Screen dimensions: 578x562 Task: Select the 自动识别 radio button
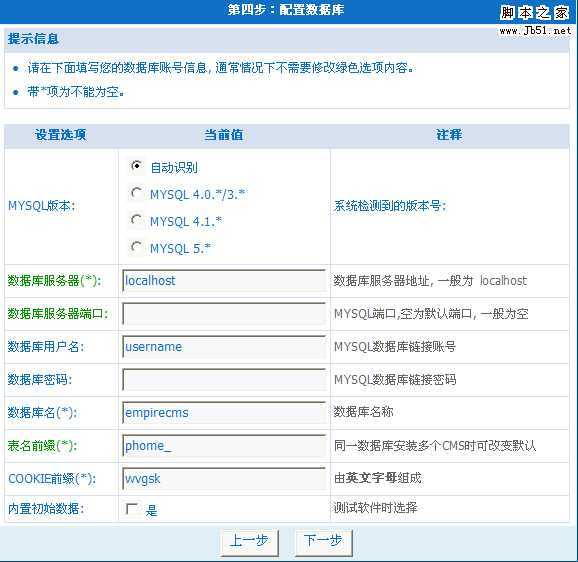(x=136, y=166)
